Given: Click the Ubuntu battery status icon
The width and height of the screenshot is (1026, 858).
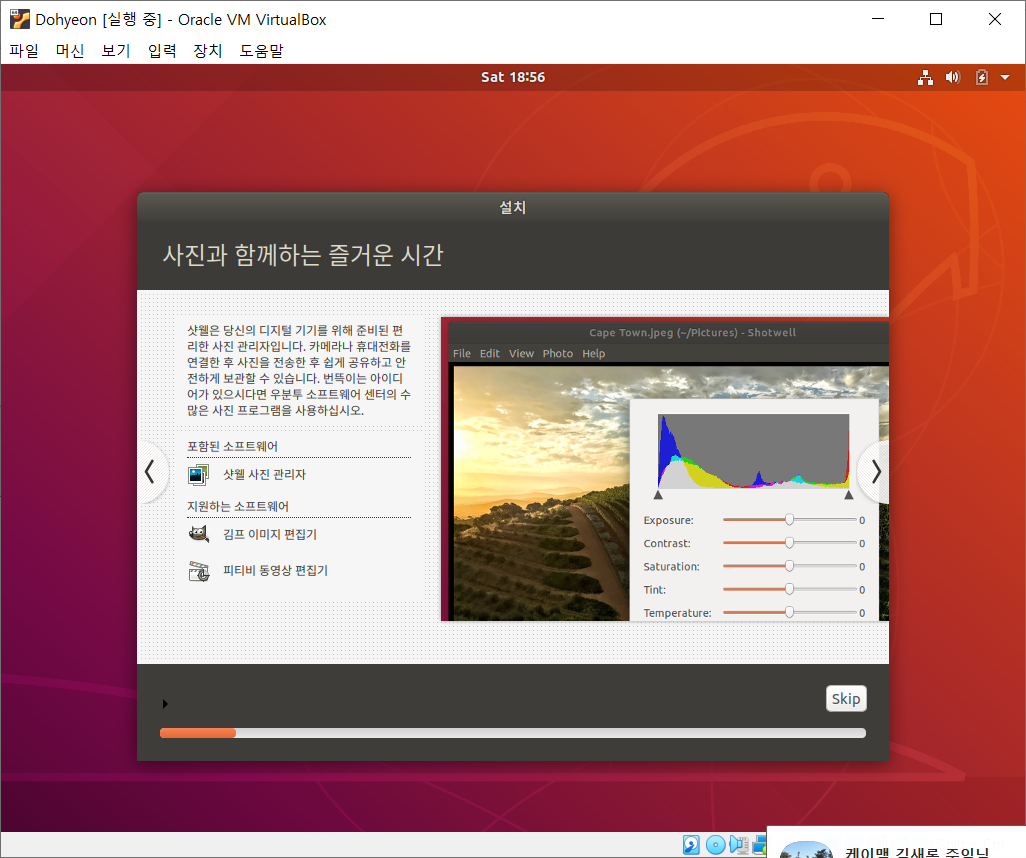Looking at the screenshot, I should pos(982,77).
